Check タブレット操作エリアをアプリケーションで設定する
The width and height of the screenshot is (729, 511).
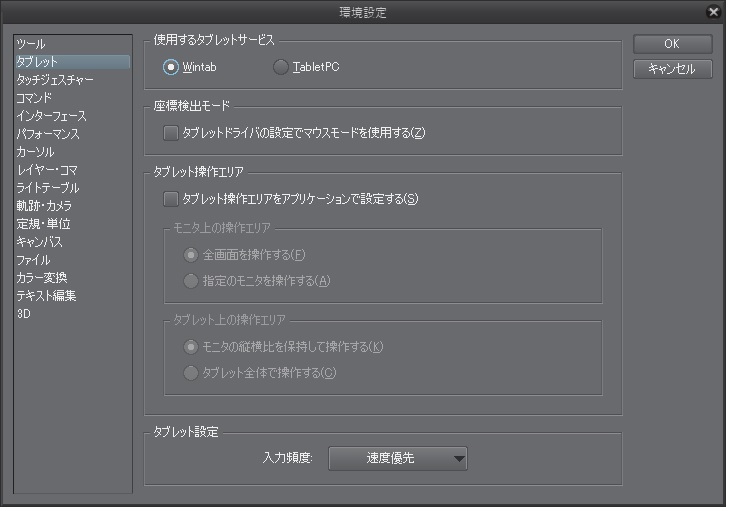click(x=171, y=199)
